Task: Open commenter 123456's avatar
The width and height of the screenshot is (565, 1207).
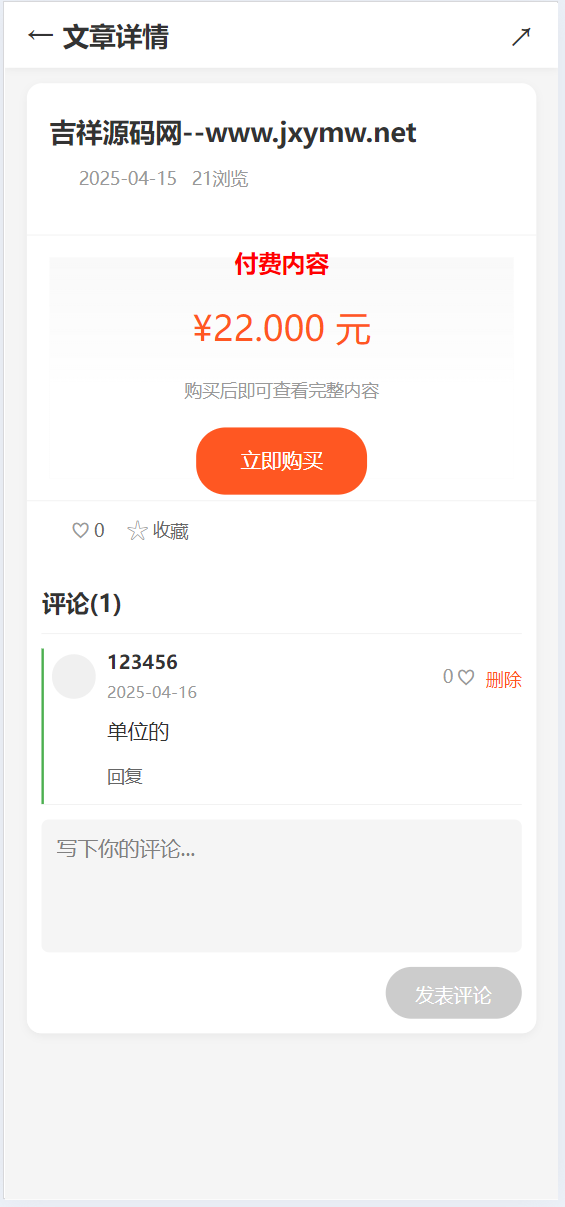Action: click(73, 676)
